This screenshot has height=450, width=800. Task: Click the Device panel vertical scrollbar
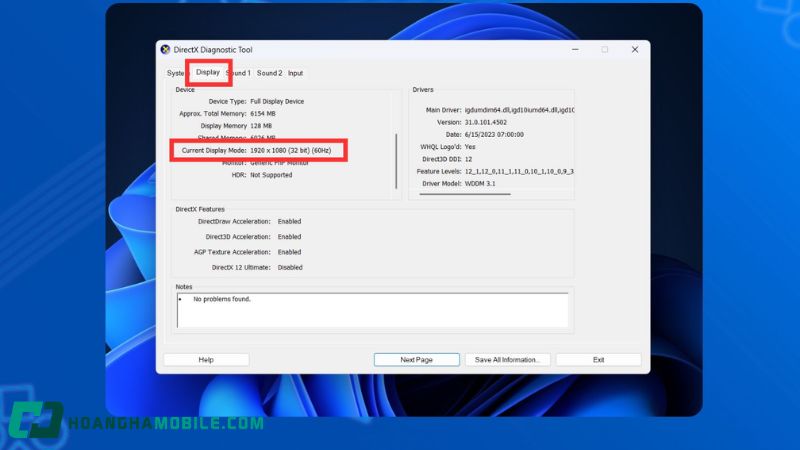point(396,161)
